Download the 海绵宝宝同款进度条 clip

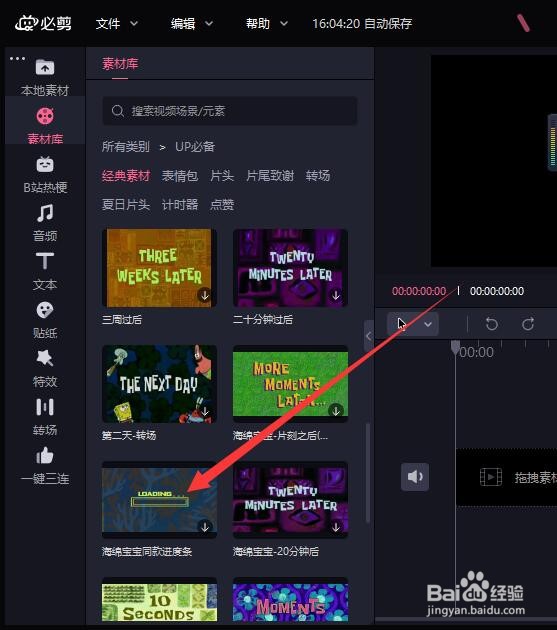(205, 526)
